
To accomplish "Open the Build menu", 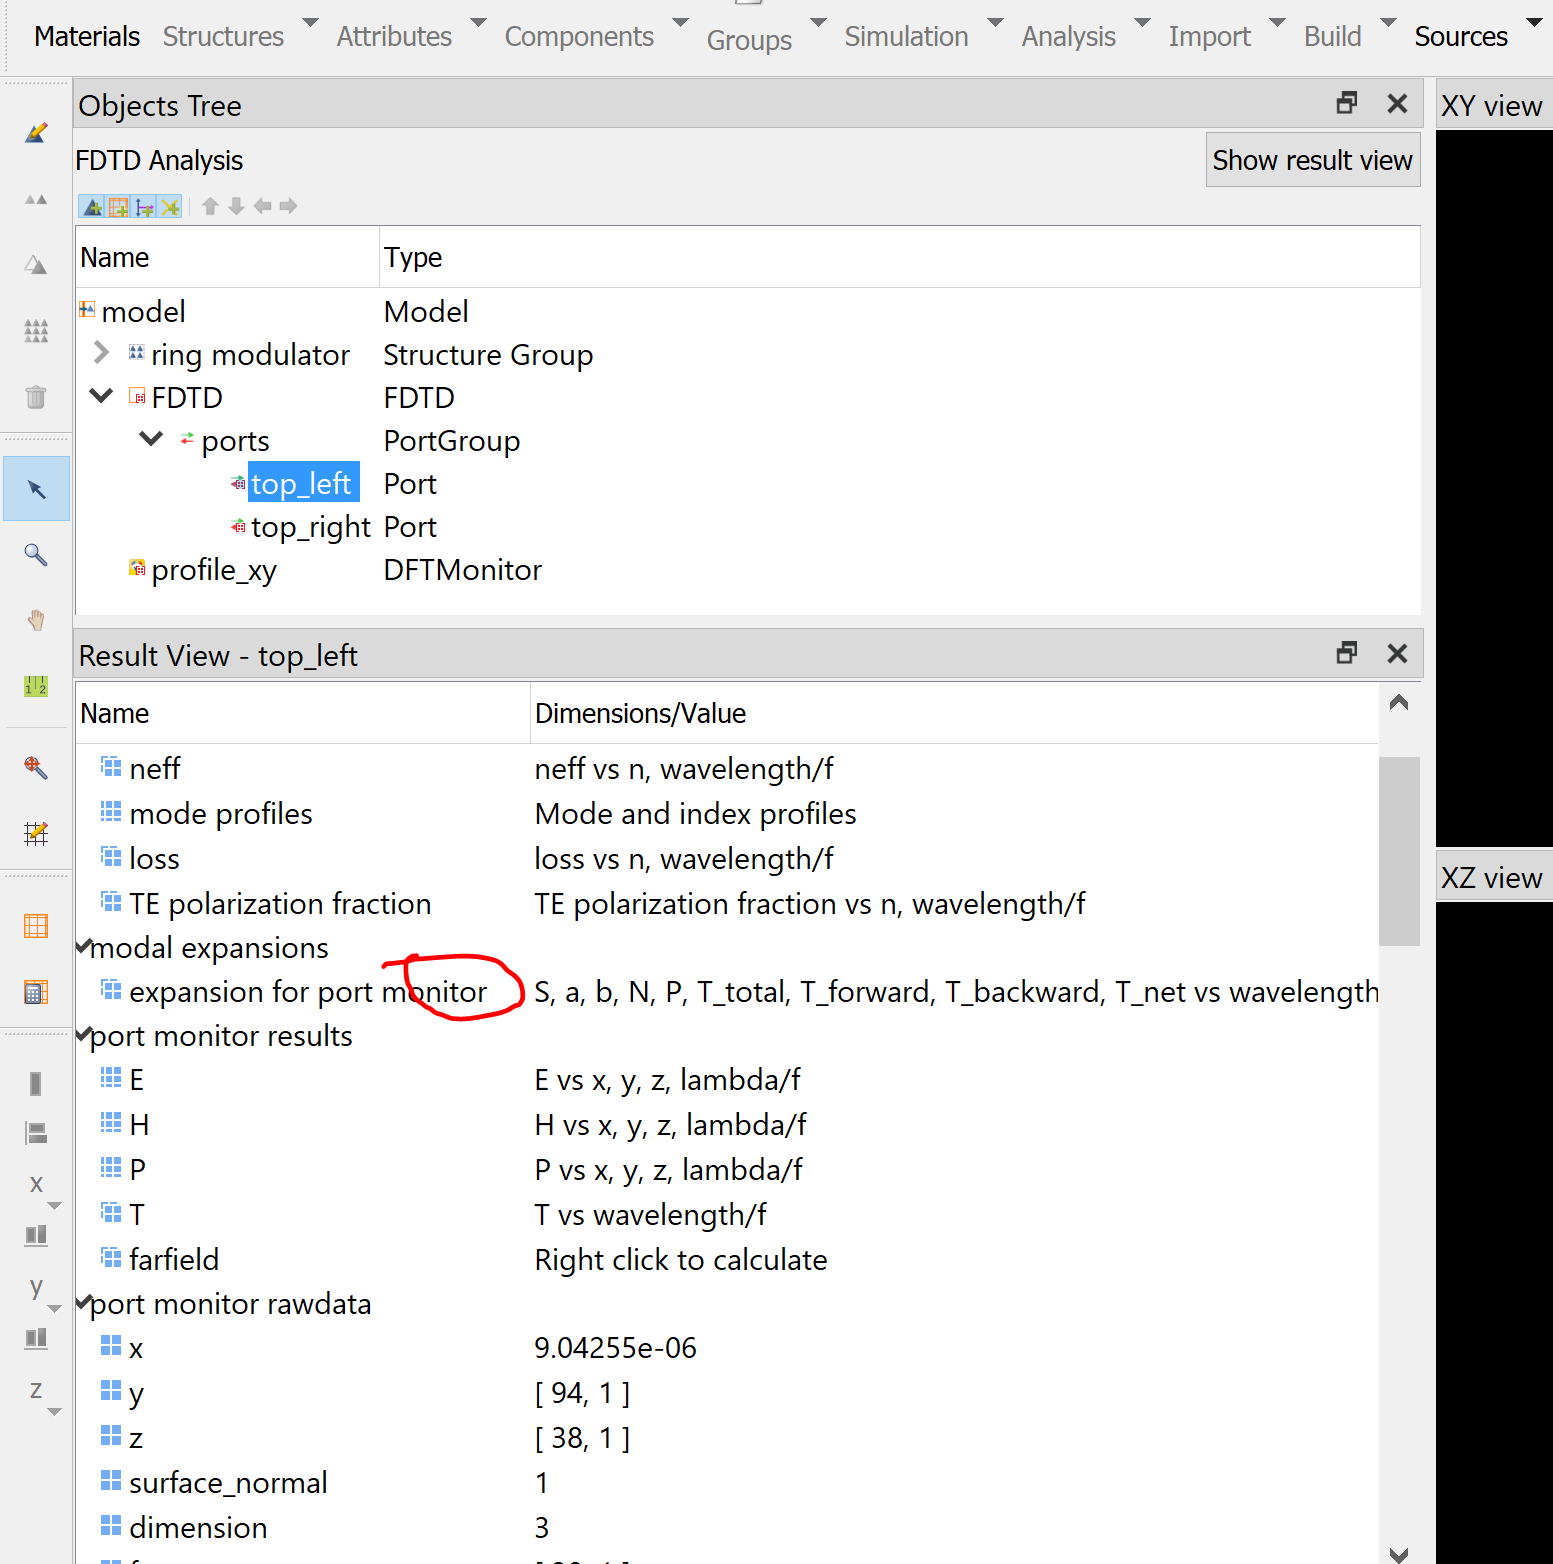I will pyautogui.click(x=1333, y=37).
